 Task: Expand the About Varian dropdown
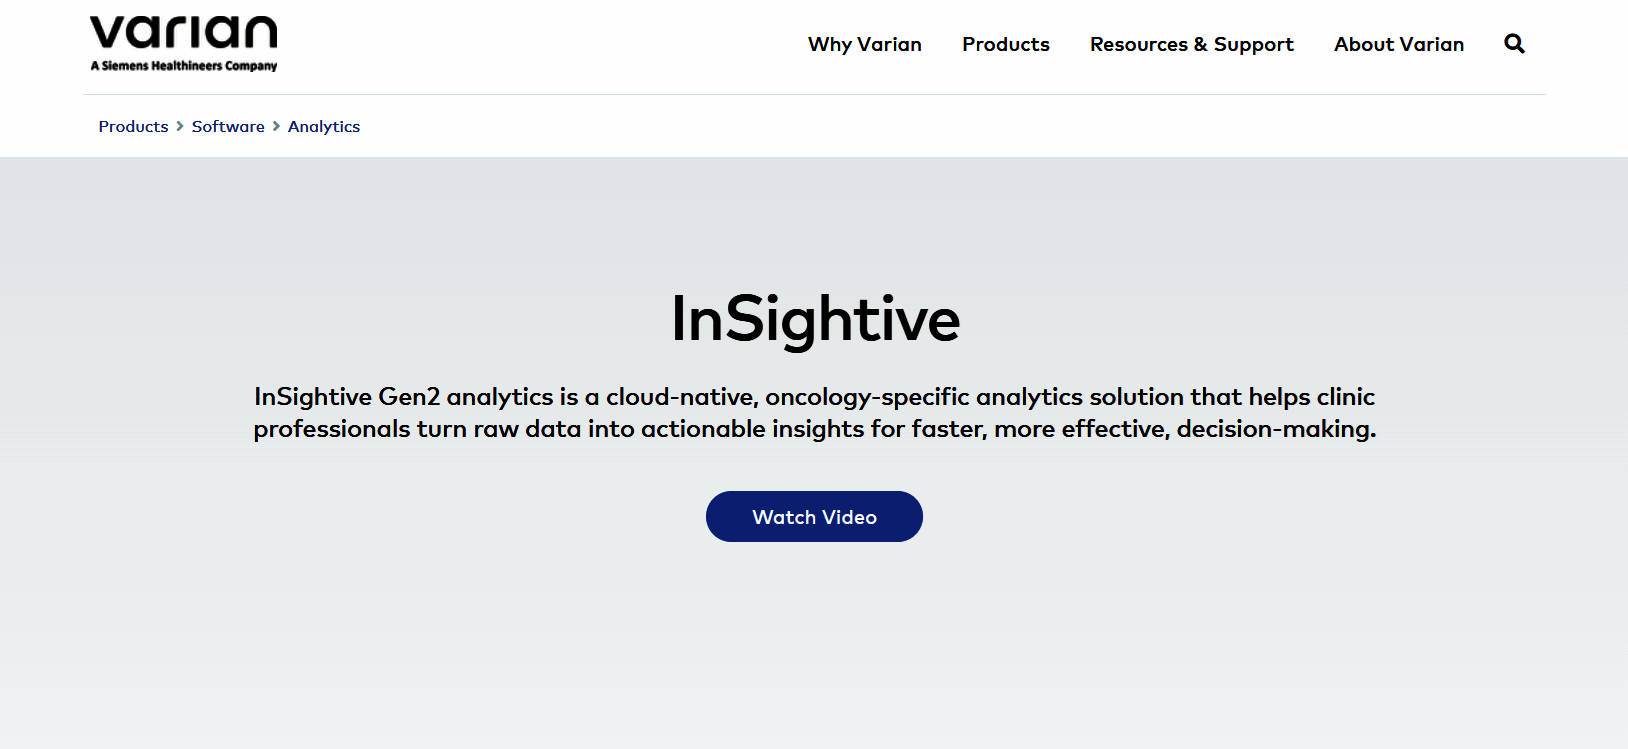point(1398,44)
